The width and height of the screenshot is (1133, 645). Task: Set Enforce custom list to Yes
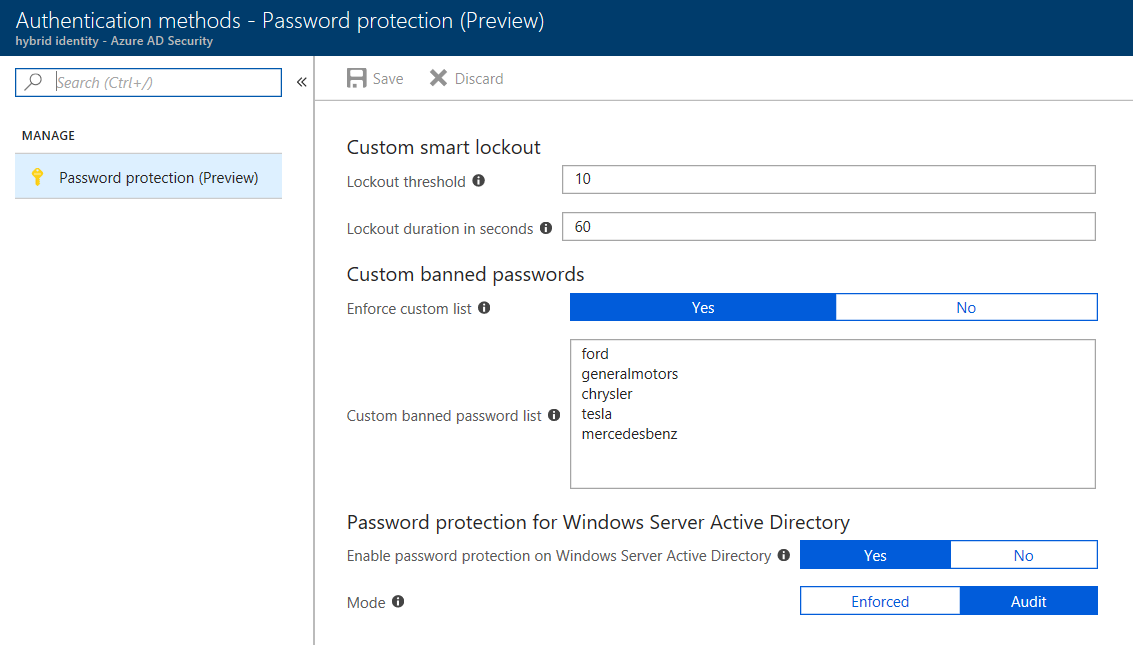tap(702, 308)
